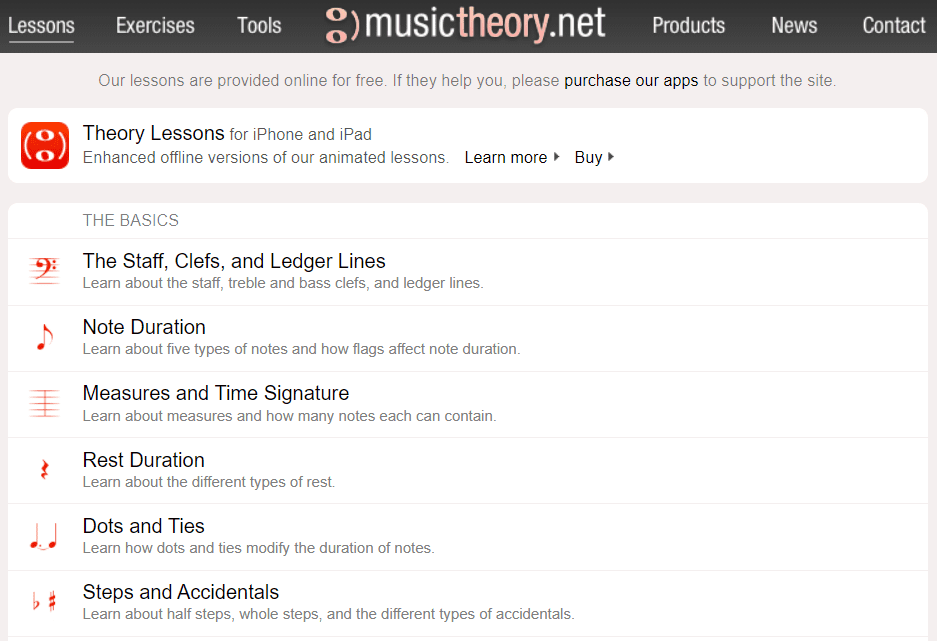Open The Staff, Clefs, and Ledger Lines lesson
Viewport: 937px width, 641px height.
(234, 260)
